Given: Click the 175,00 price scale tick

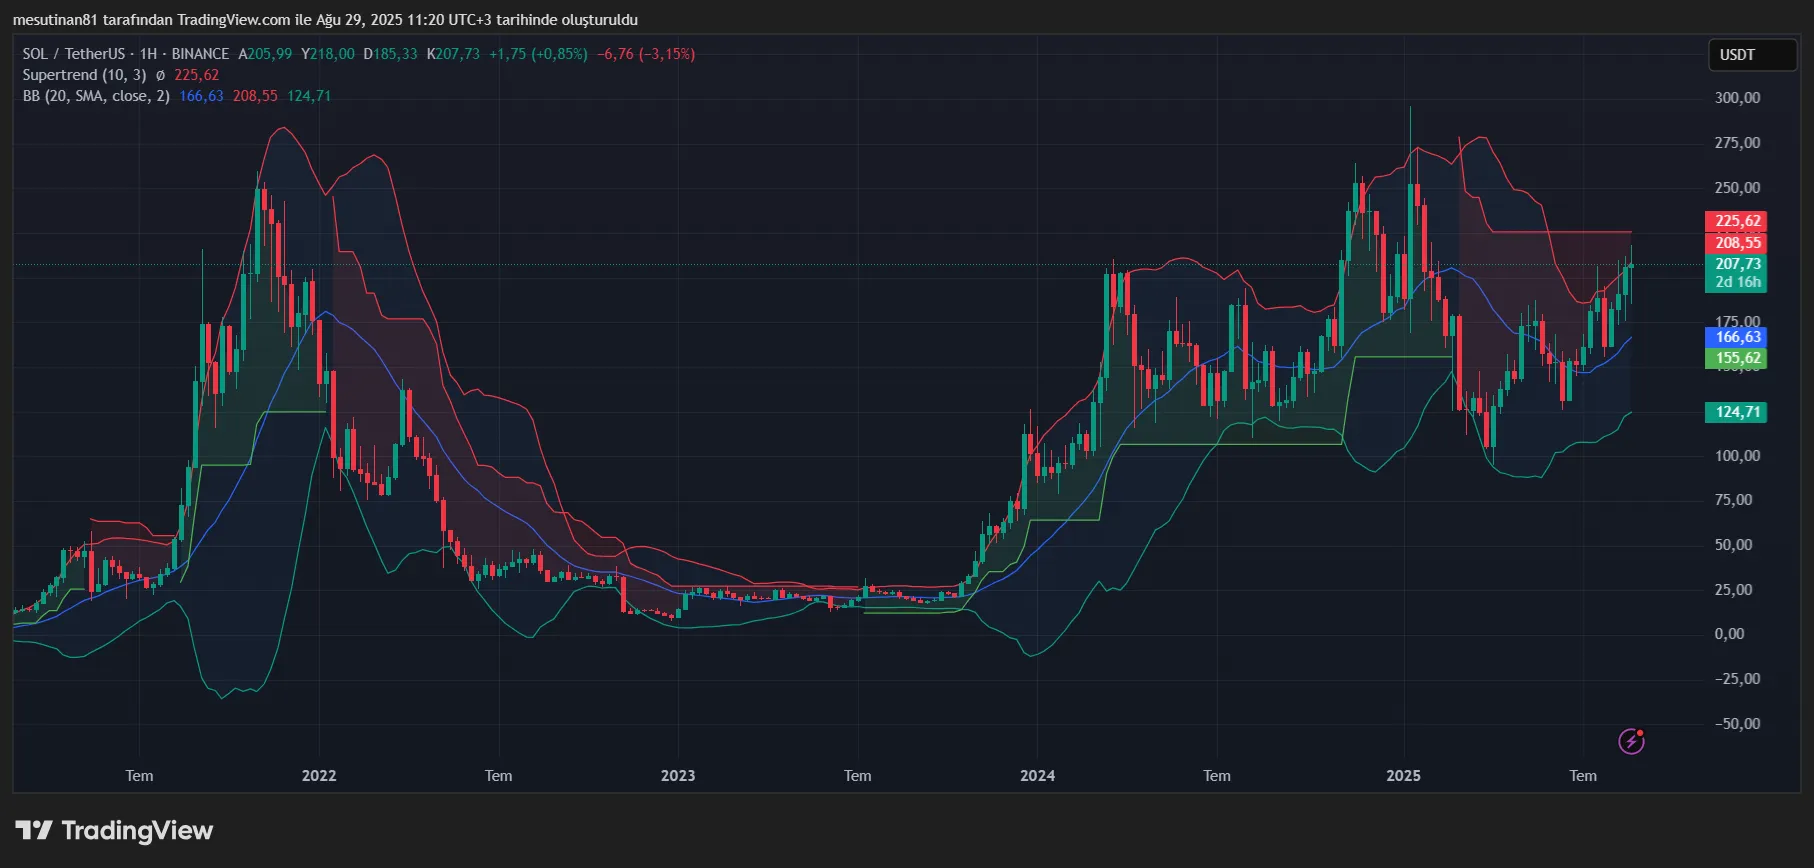Looking at the screenshot, I should 1737,321.
